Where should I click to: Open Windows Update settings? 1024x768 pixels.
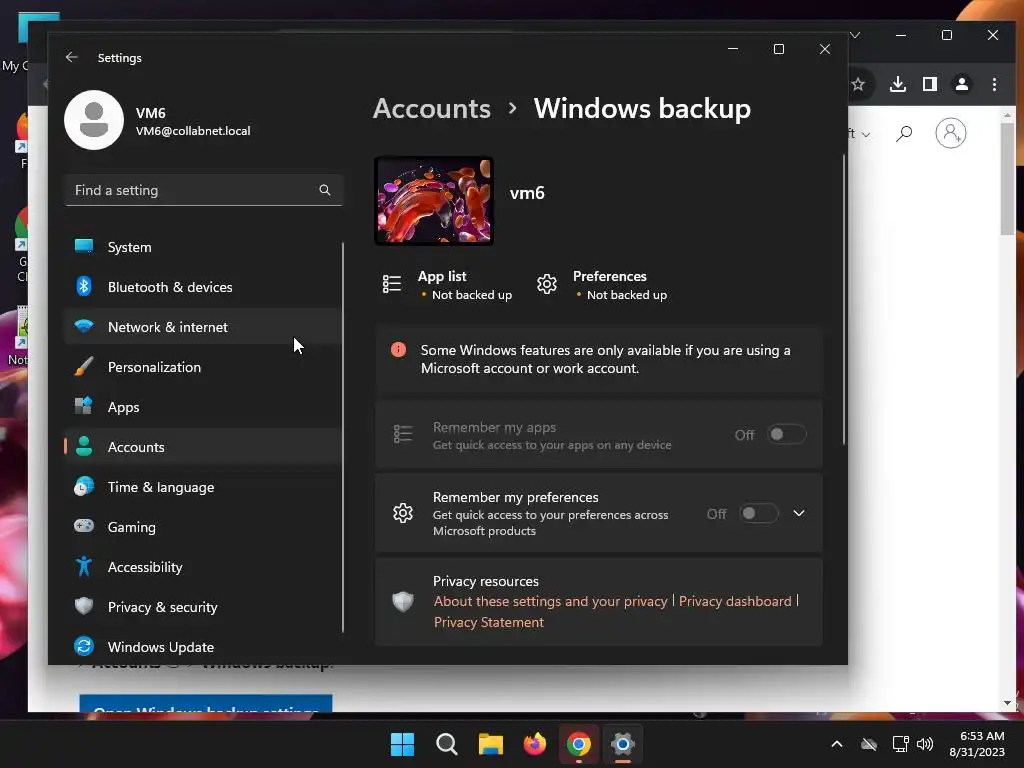tap(202, 647)
